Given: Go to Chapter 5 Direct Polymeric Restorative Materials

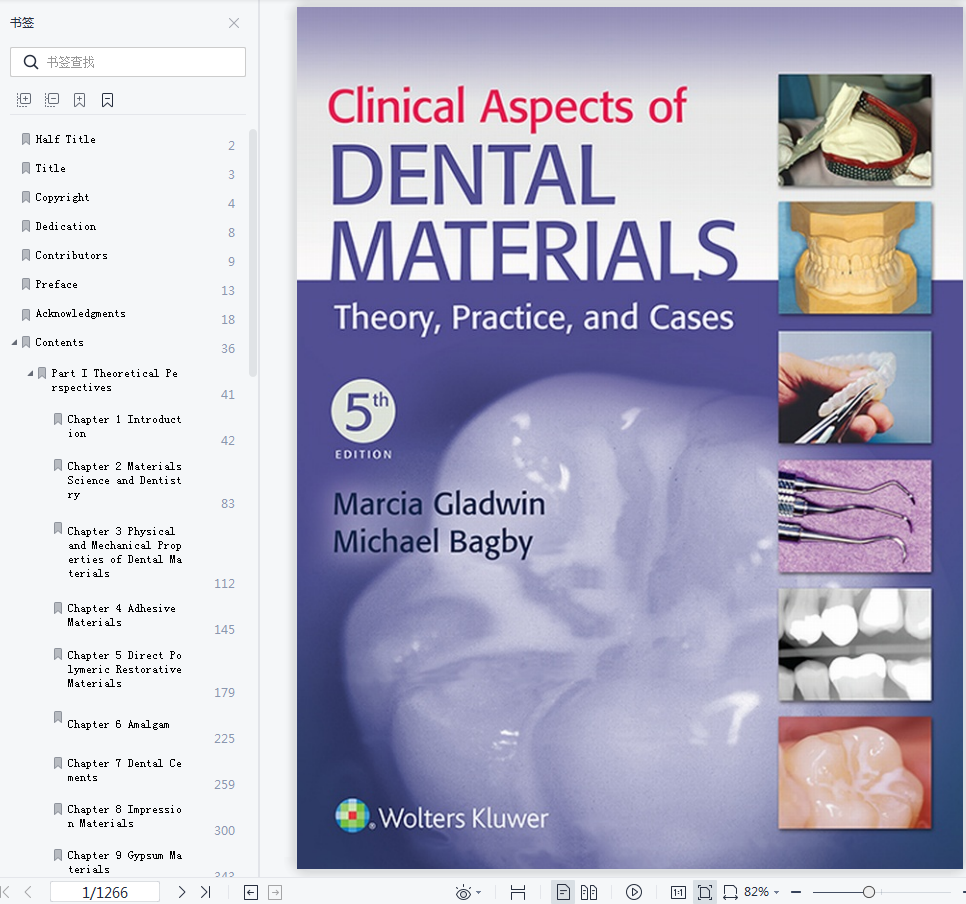Looking at the screenshot, I should (x=124, y=669).
